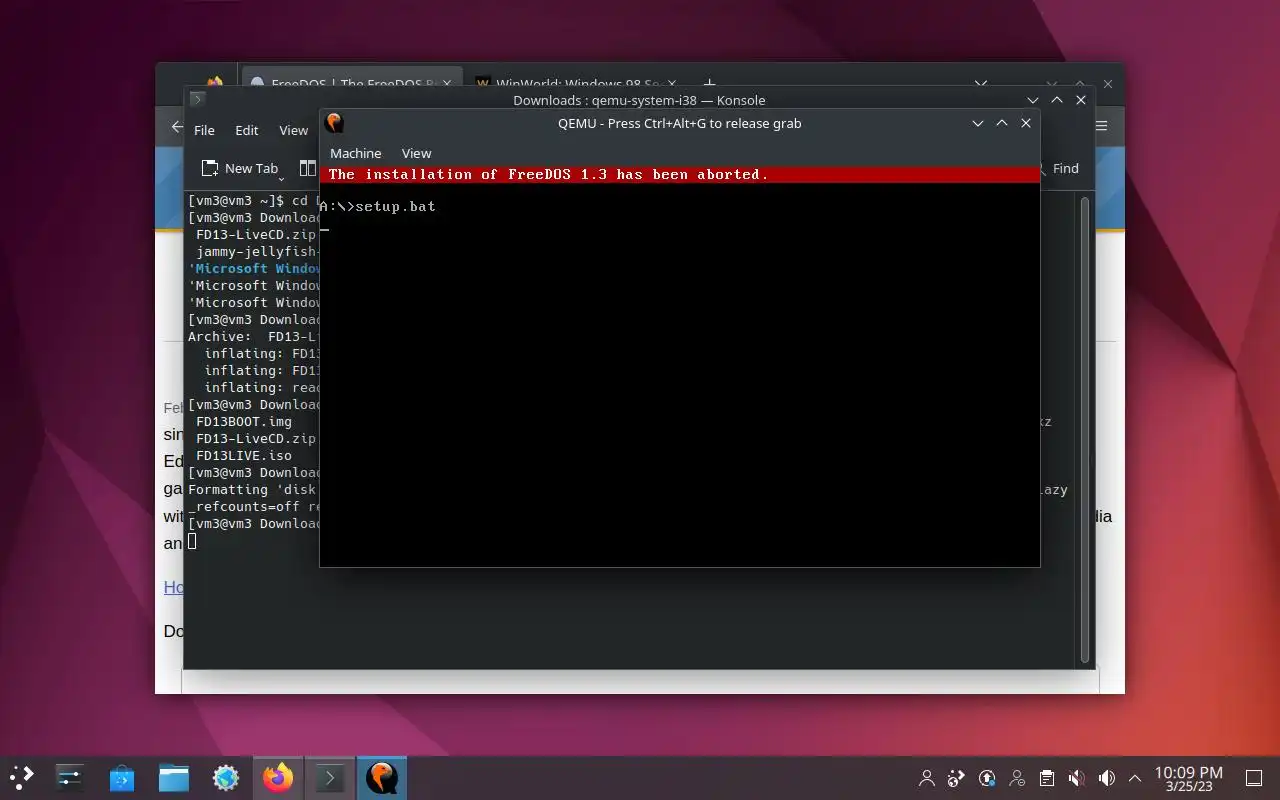Click the sliders icon next to the application launcher

pyautogui.click(x=70, y=777)
